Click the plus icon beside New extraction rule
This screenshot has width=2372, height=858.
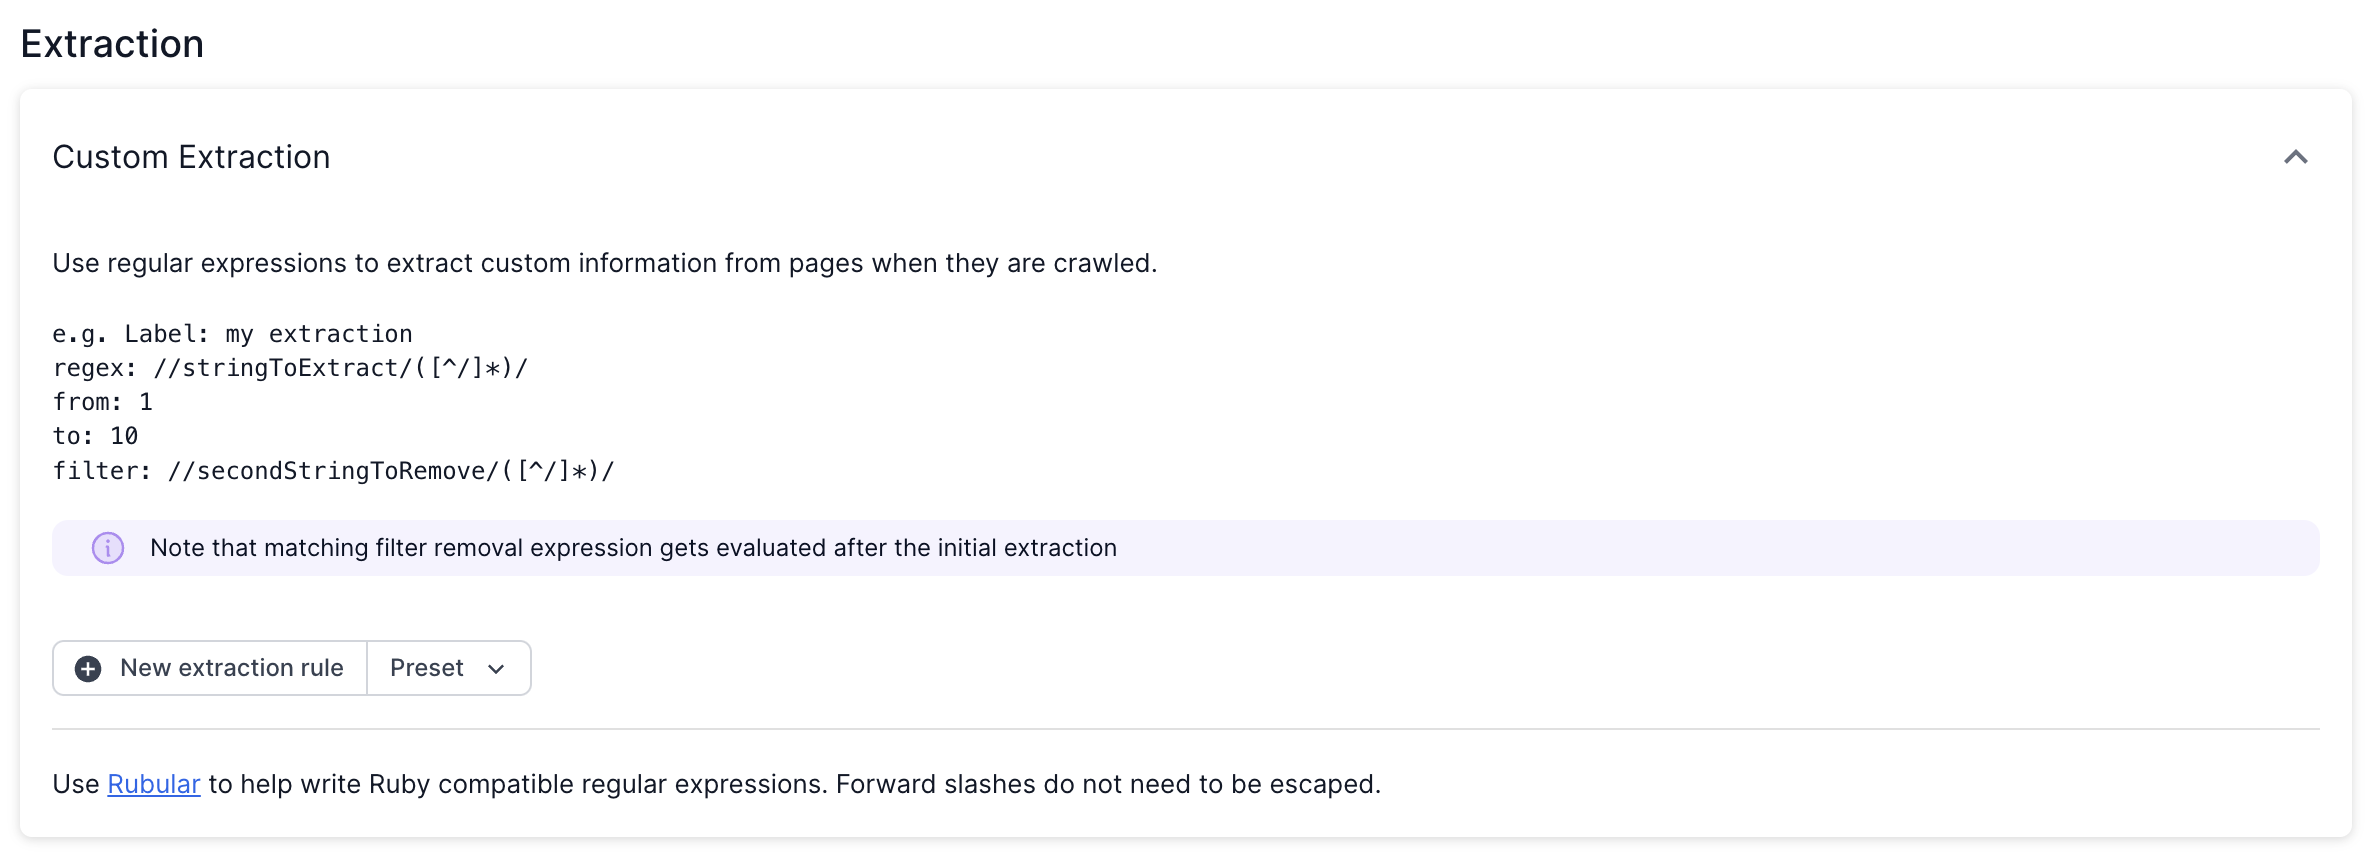(x=86, y=668)
